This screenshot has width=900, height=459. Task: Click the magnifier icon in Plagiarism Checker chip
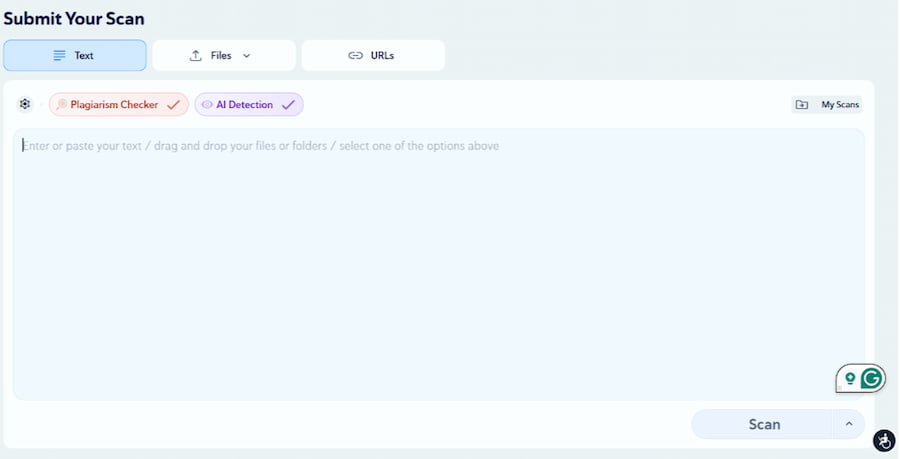pos(62,104)
